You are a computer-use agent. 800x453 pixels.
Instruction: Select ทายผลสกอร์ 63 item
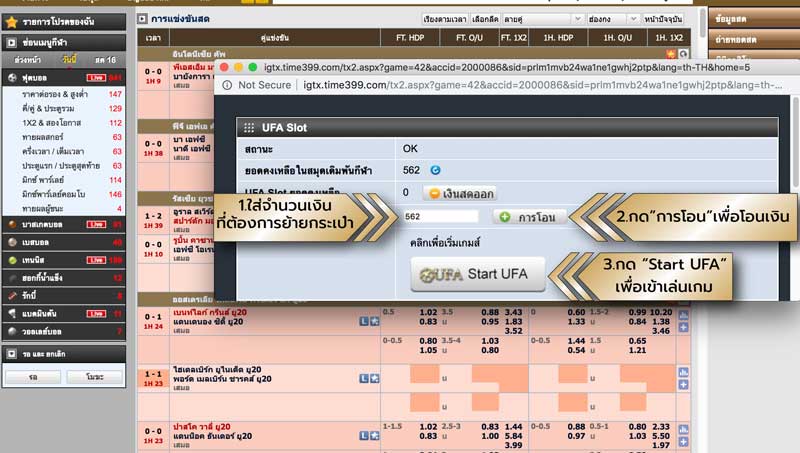[x=64, y=137]
